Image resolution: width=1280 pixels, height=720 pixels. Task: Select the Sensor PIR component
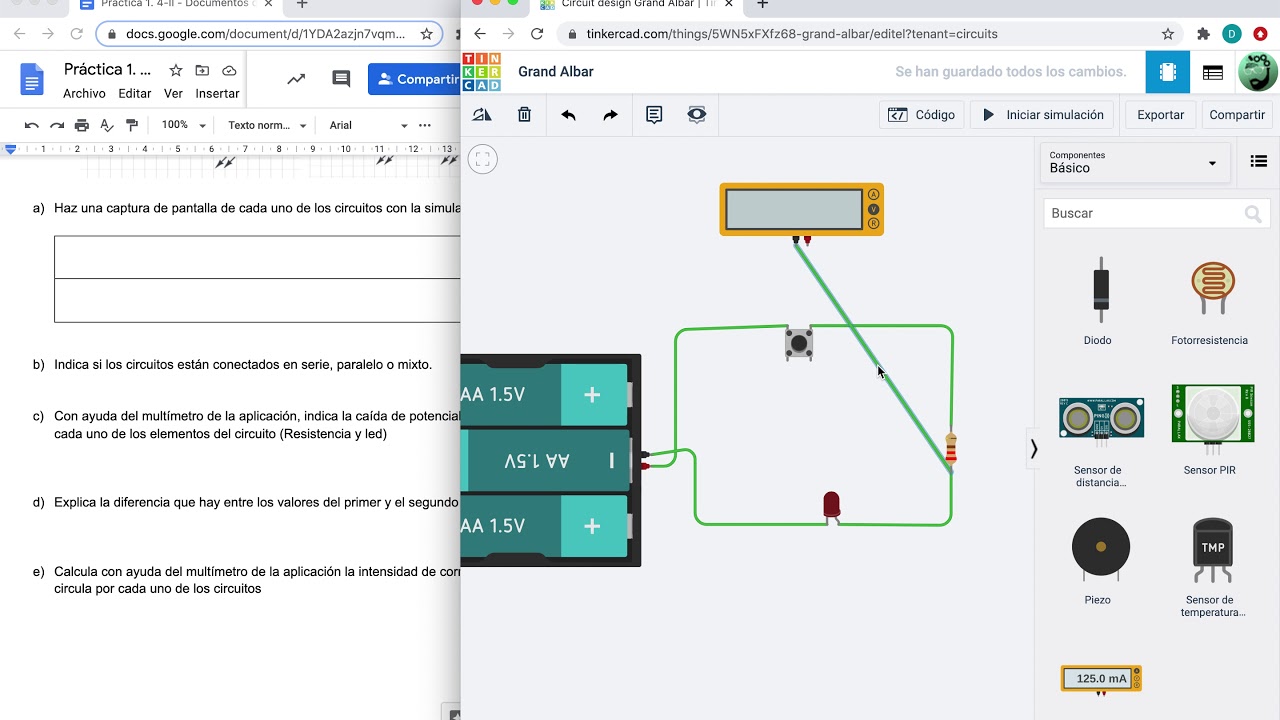point(1212,430)
